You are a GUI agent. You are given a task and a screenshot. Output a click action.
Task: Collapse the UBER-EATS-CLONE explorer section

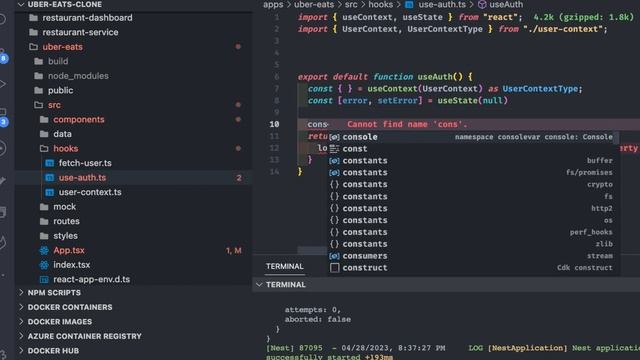tap(21, 4)
